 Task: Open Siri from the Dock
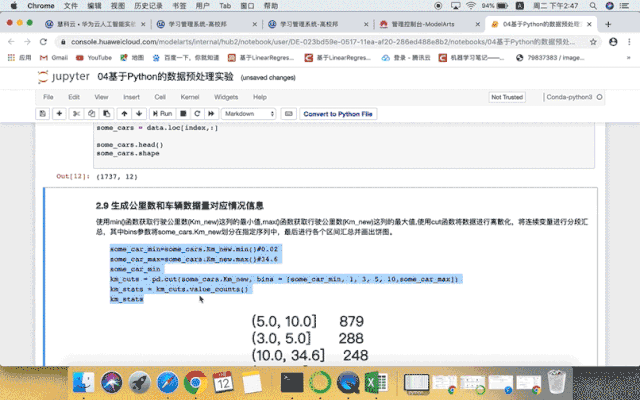pos(111,383)
